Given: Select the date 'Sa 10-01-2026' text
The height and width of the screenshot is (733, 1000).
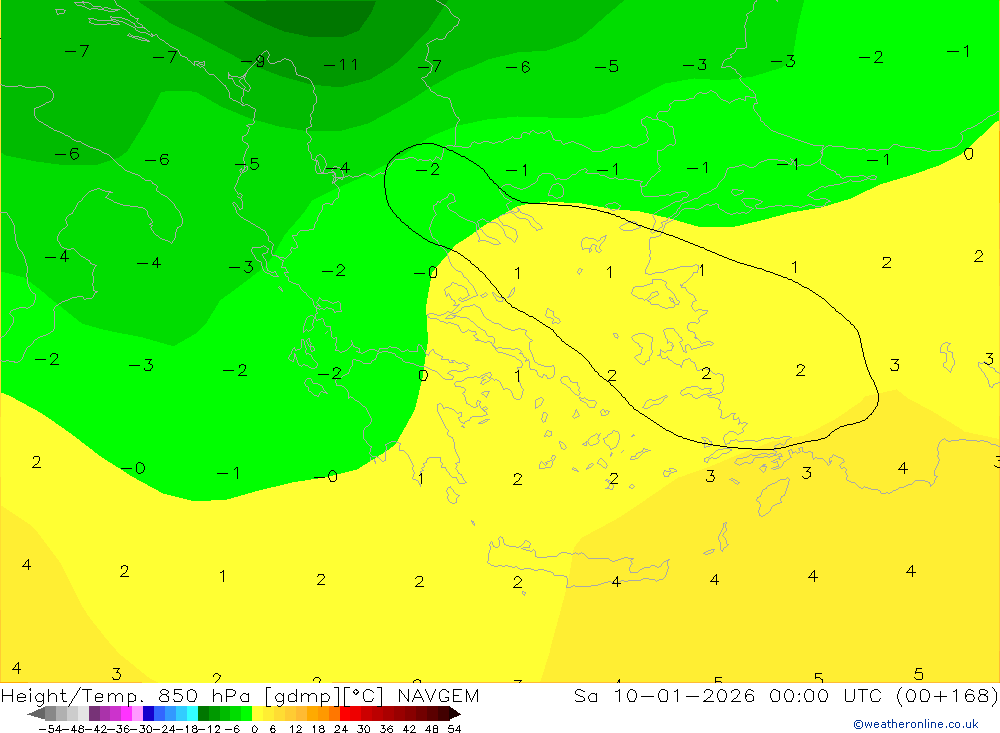Looking at the screenshot, I should click(664, 695).
